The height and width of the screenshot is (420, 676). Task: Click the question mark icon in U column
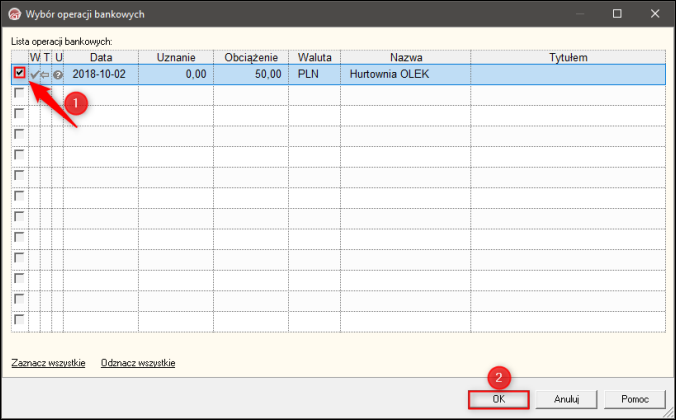point(58,75)
